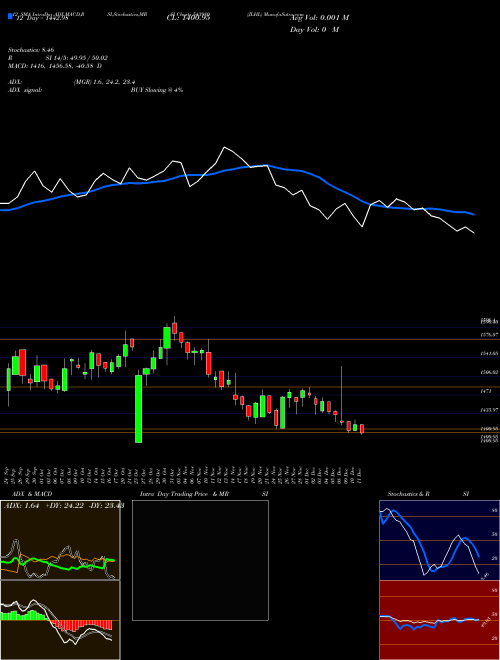Image resolution: width=500 pixels, height=660 pixels.
Task: Click the large green candle in late October
Action: coord(138,409)
